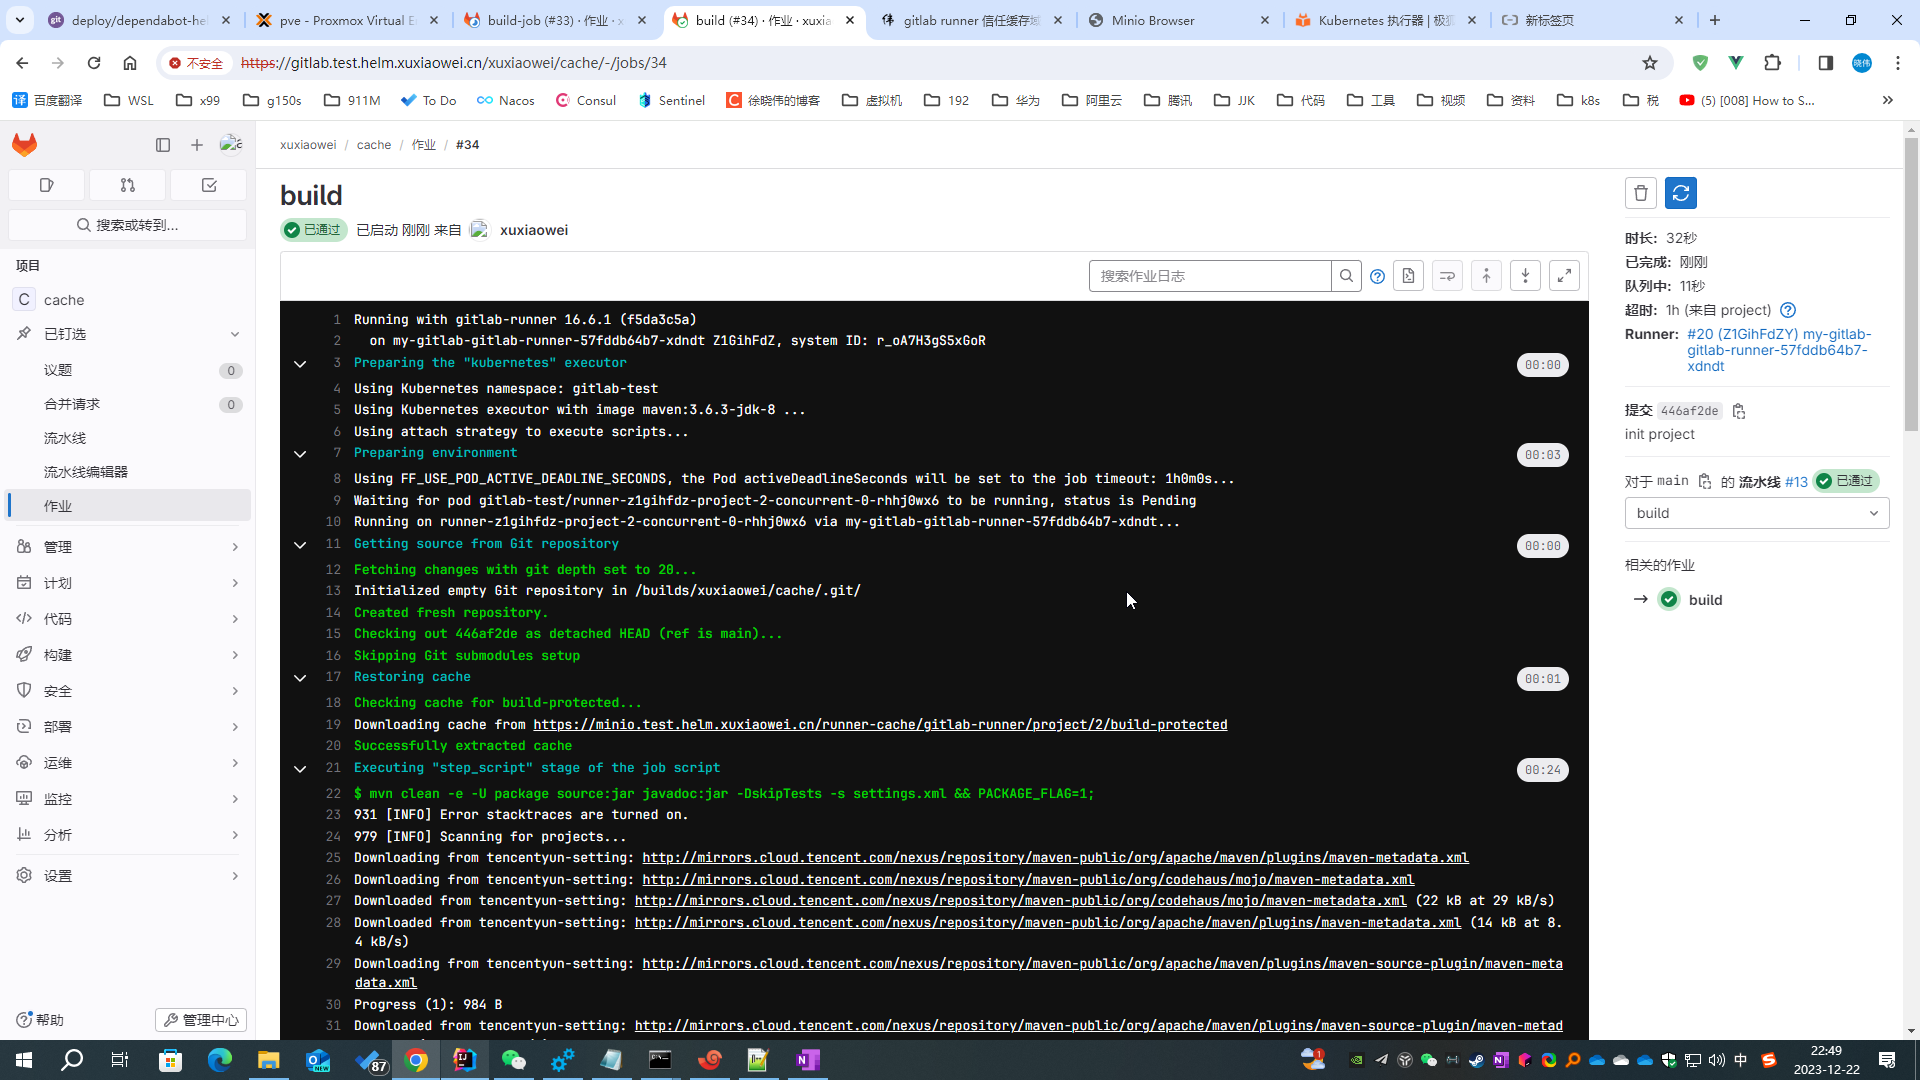Switch to the Minio Browser tab
This screenshot has width=1920, height=1080.
1178,20
